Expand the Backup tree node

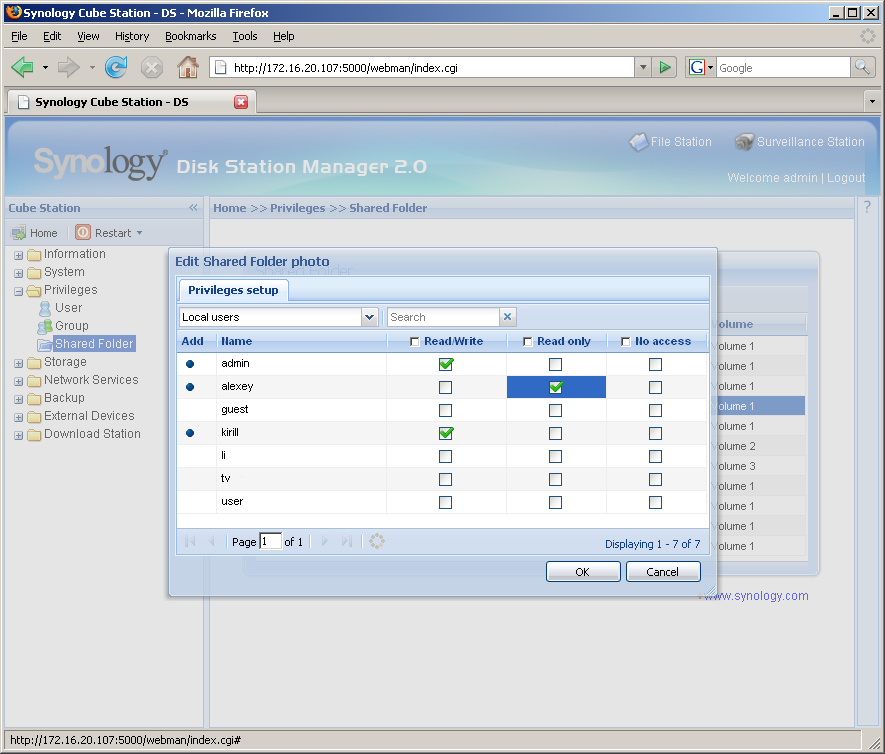pos(19,400)
